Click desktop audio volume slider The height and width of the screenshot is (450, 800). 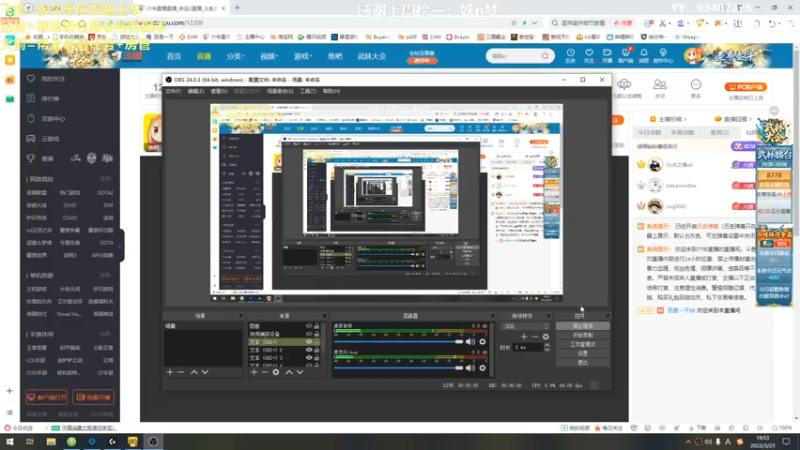pyautogui.click(x=398, y=342)
